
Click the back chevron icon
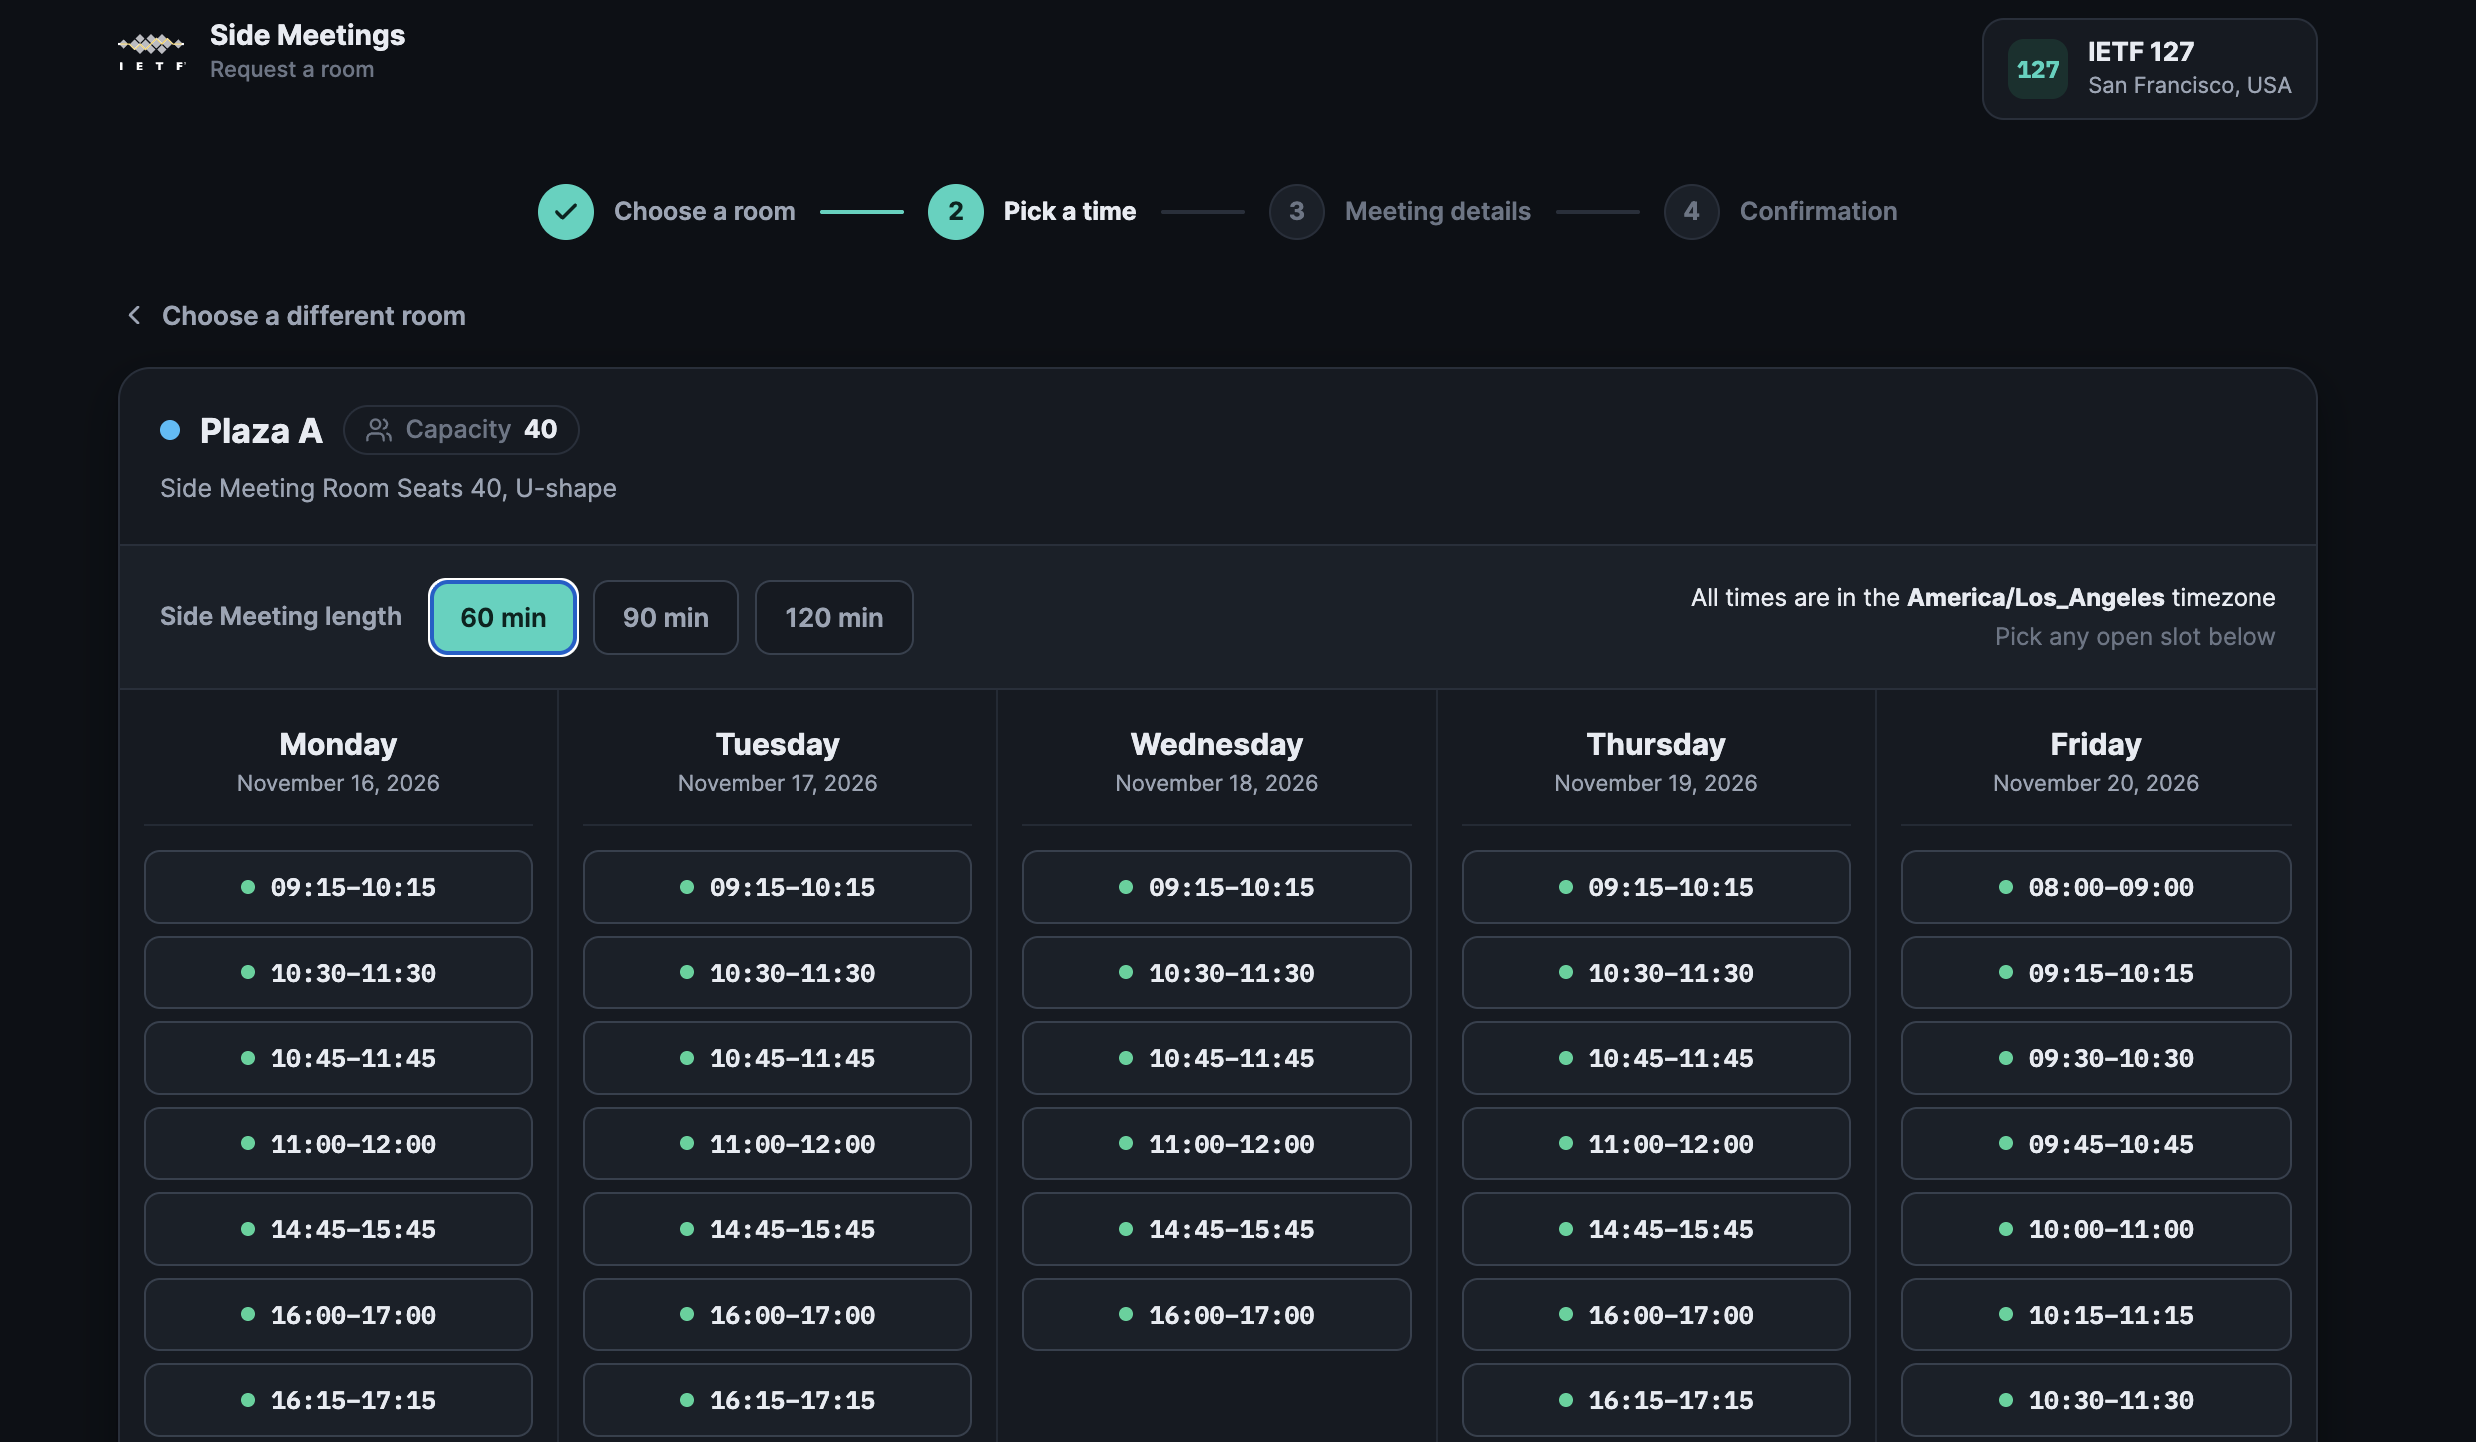click(x=134, y=315)
